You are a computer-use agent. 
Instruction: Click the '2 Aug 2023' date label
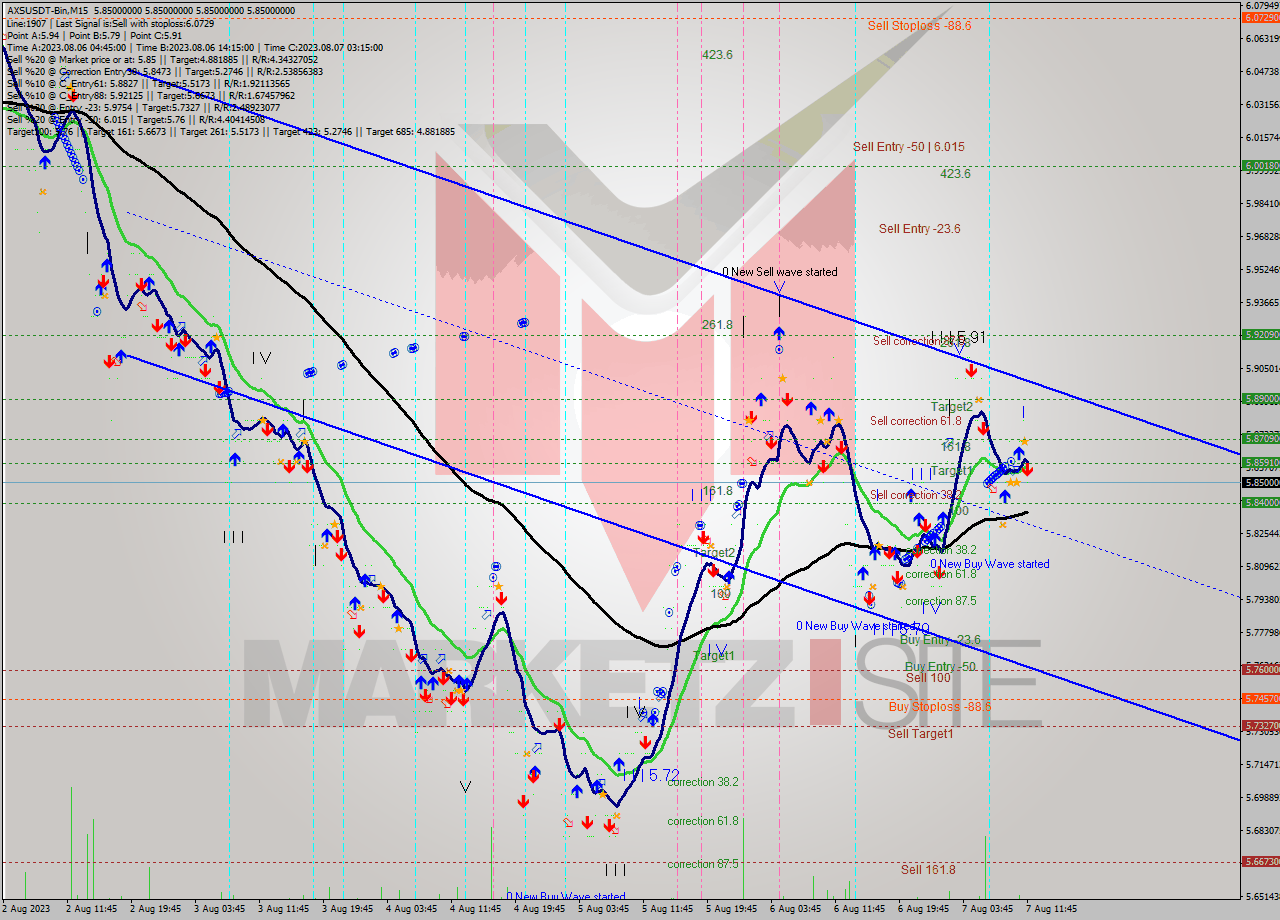27,909
